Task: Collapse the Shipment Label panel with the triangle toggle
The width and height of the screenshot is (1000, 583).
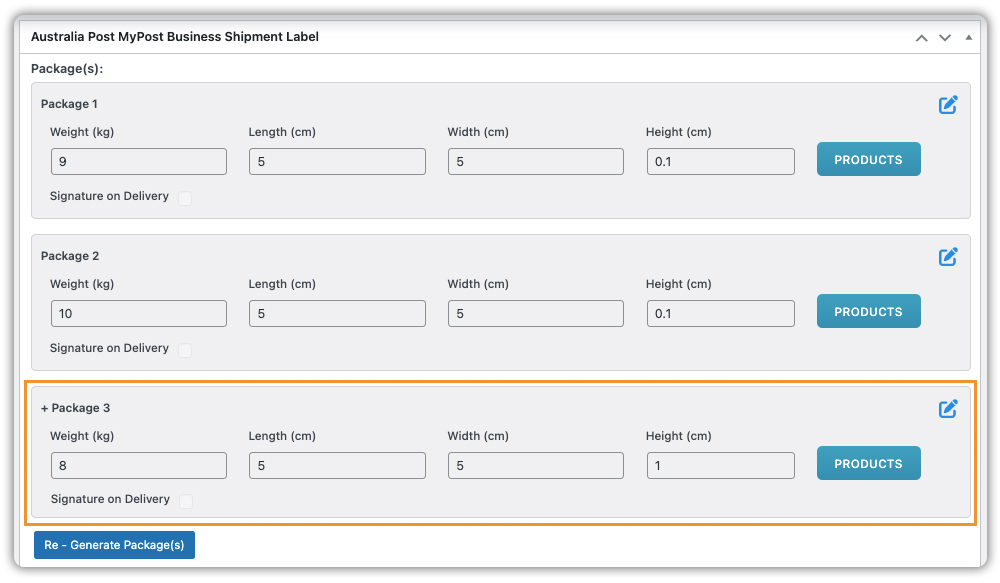Action: [968, 38]
